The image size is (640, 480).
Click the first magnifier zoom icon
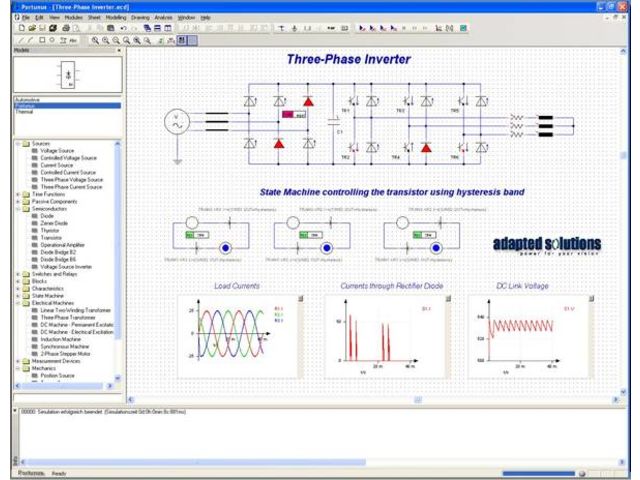coord(95,40)
